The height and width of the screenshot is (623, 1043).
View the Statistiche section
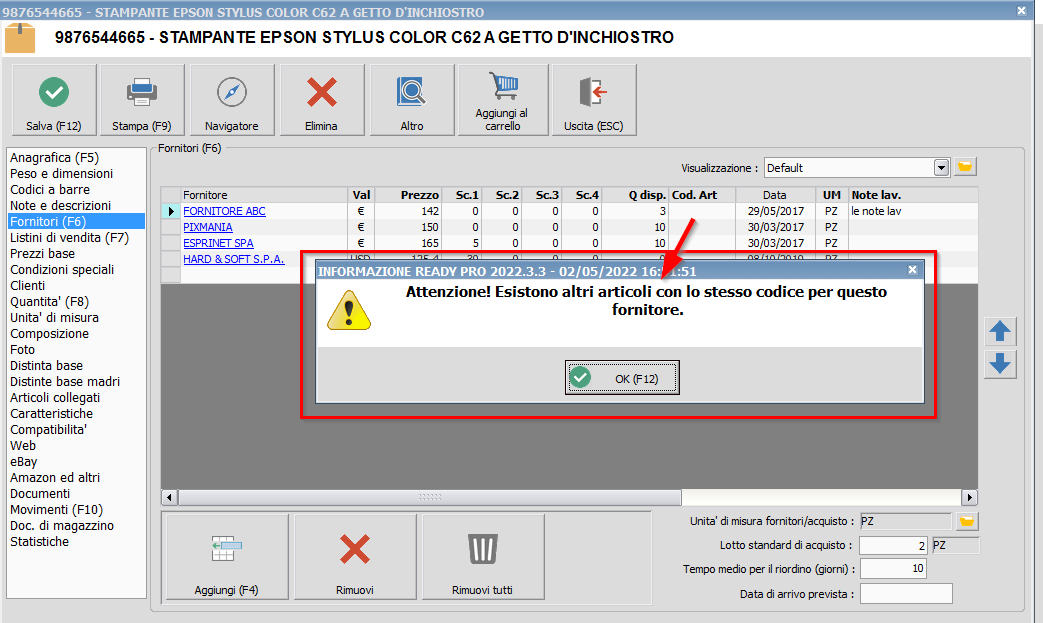click(x=39, y=541)
